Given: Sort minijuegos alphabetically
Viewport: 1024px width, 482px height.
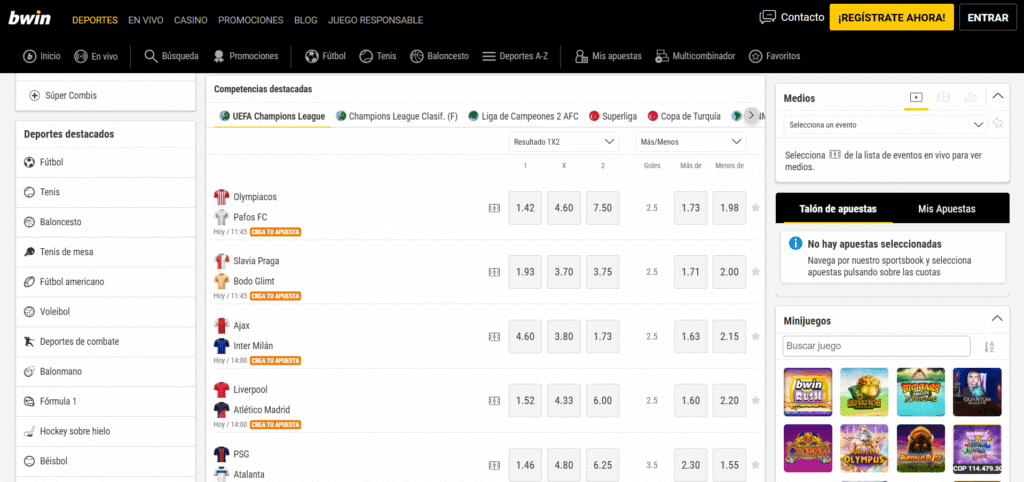Looking at the screenshot, I should coord(989,347).
